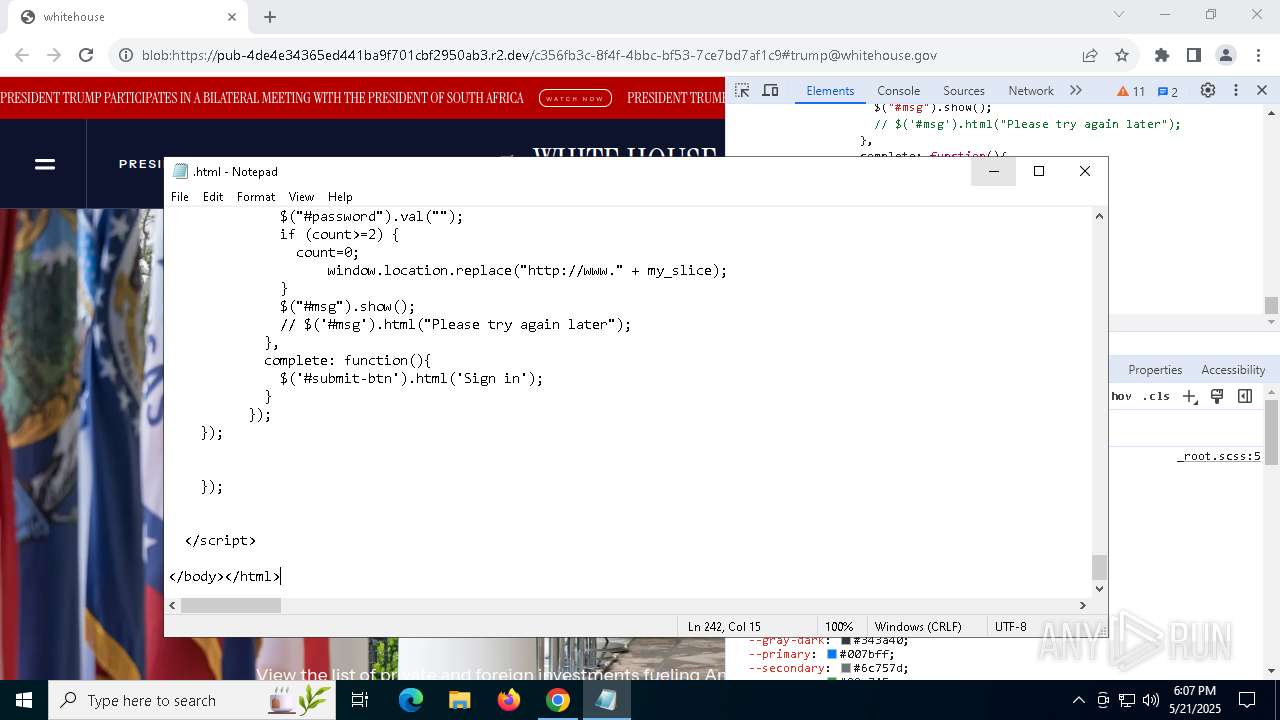This screenshot has width=1280, height=720.
Task: Open File Explorer from taskbar
Action: [x=459, y=700]
